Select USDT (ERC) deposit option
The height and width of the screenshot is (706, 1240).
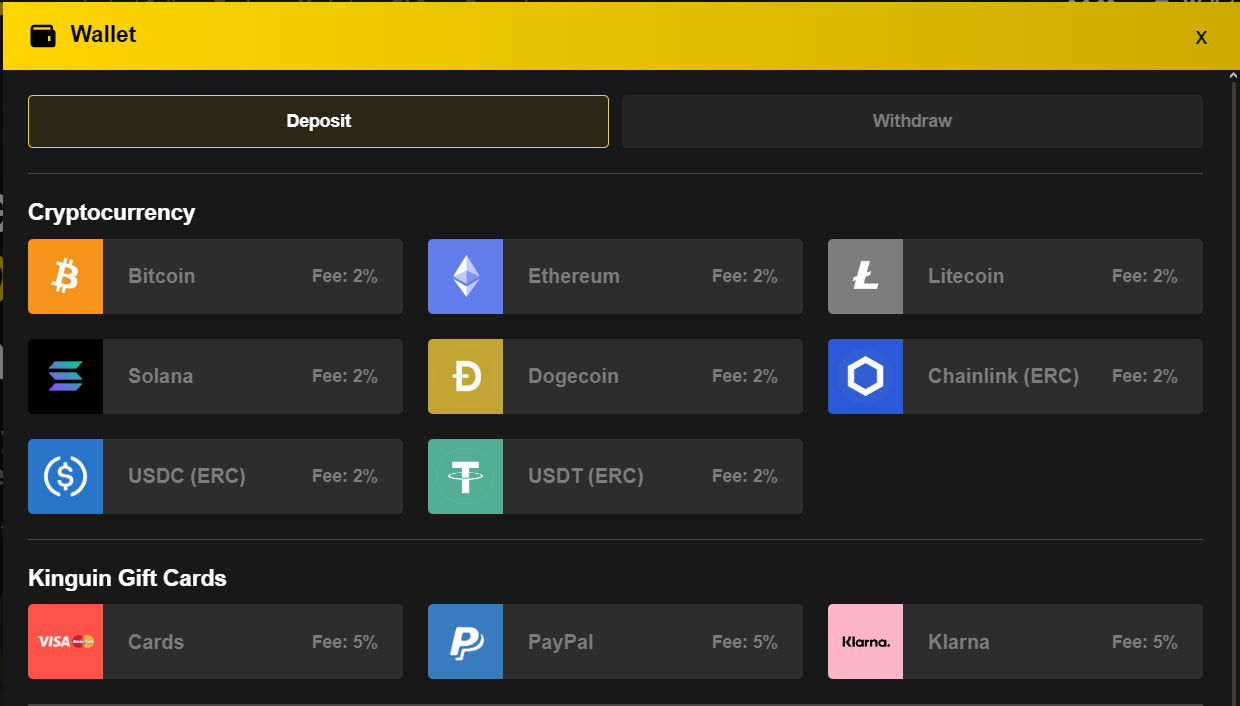point(615,476)
